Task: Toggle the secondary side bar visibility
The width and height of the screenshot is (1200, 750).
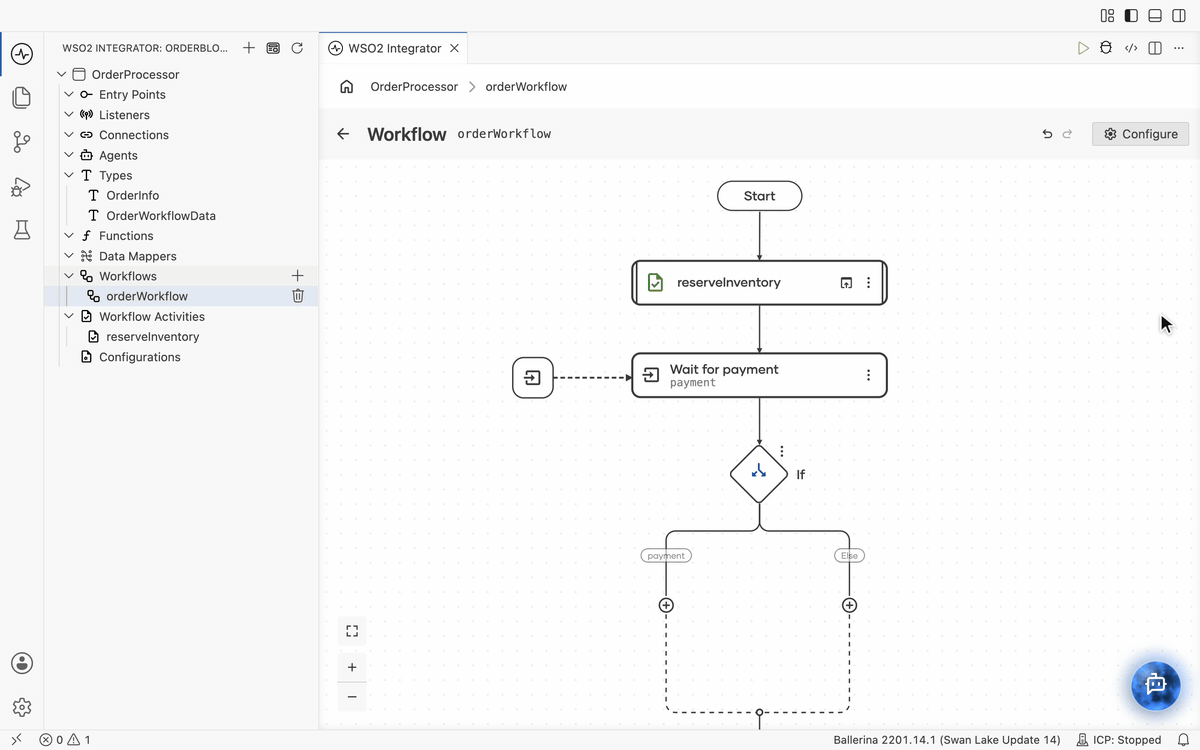Action: point(1178,16)
